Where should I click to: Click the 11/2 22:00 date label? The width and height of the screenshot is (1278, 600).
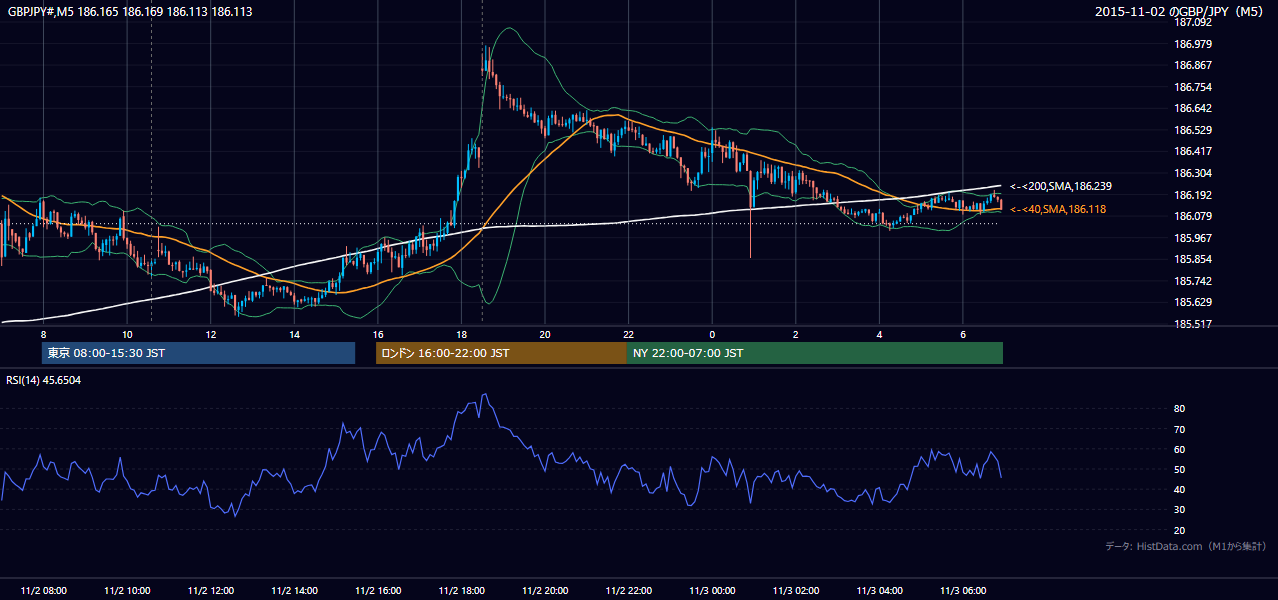[629, 591]
